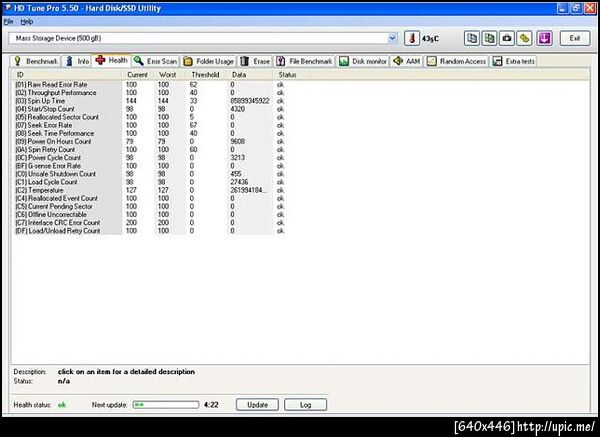Screen dimensions: 600x437
Task: Click the Benchmark tab bulb icon
Action: pyautogui.click(x=17, y=61)
